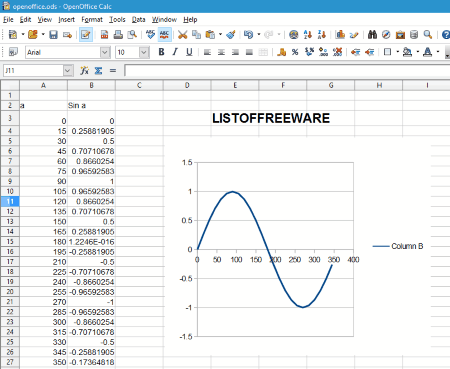
Task: Toggle AutoSpellcheck
Action: point(164,34)
